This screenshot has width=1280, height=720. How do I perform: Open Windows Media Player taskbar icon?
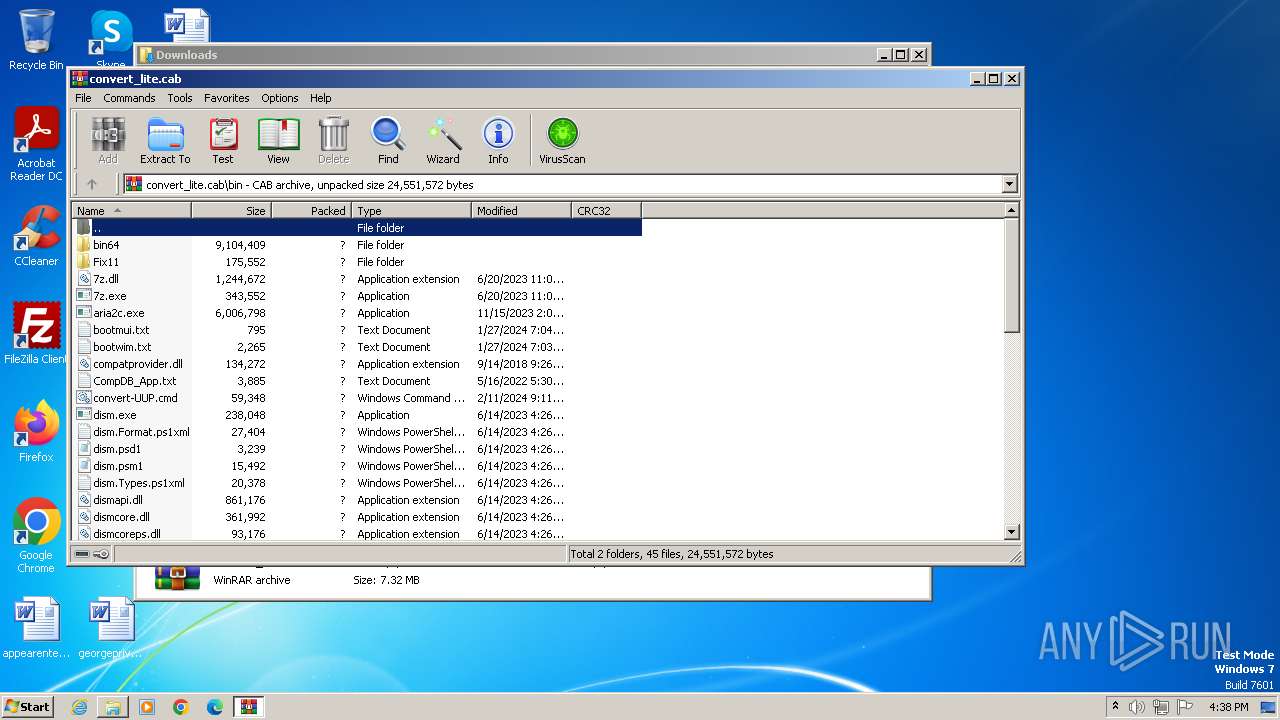(147, 707)
